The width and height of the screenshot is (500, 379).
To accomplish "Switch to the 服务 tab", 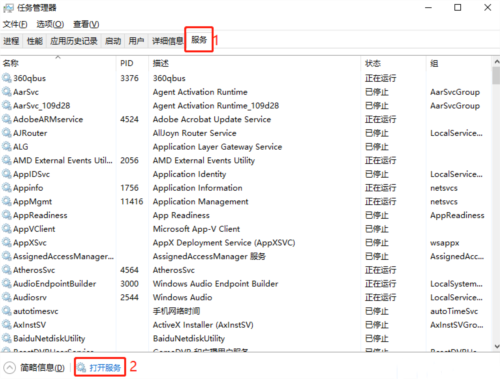I will coord(199,40).
